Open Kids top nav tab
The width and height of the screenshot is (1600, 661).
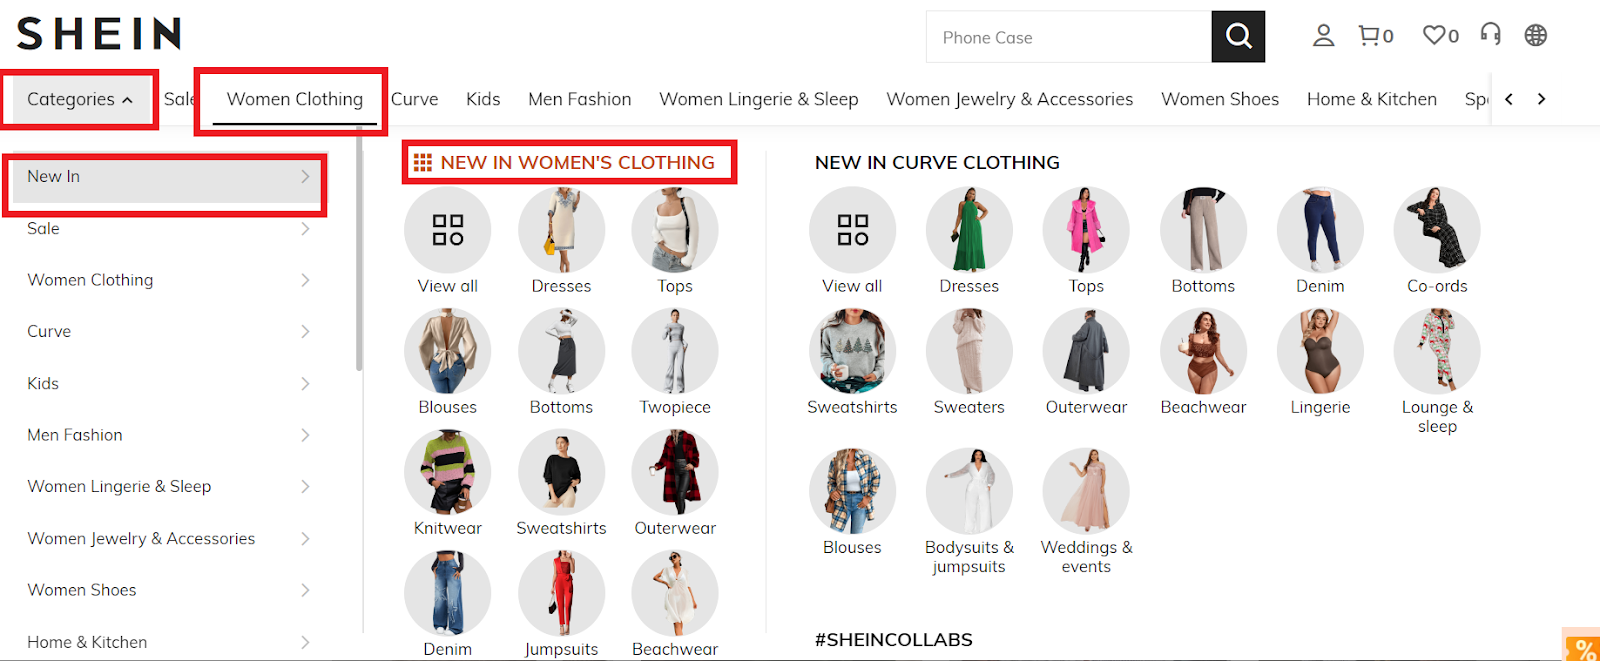pyautogui.click(x=483, y=99)
